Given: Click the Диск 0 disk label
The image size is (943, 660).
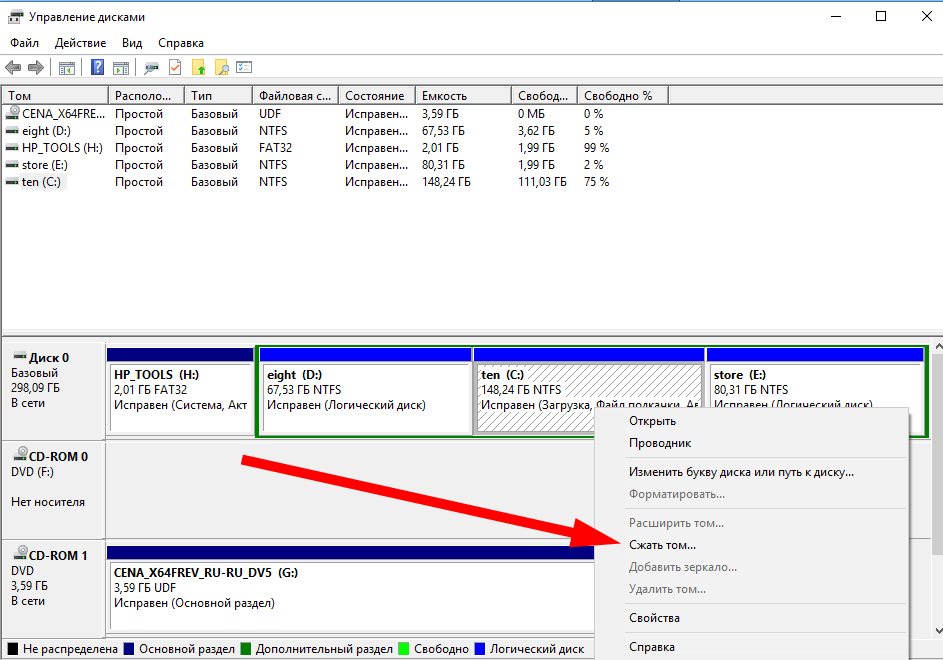Looking at the screenshot, I should coord(49,357).
